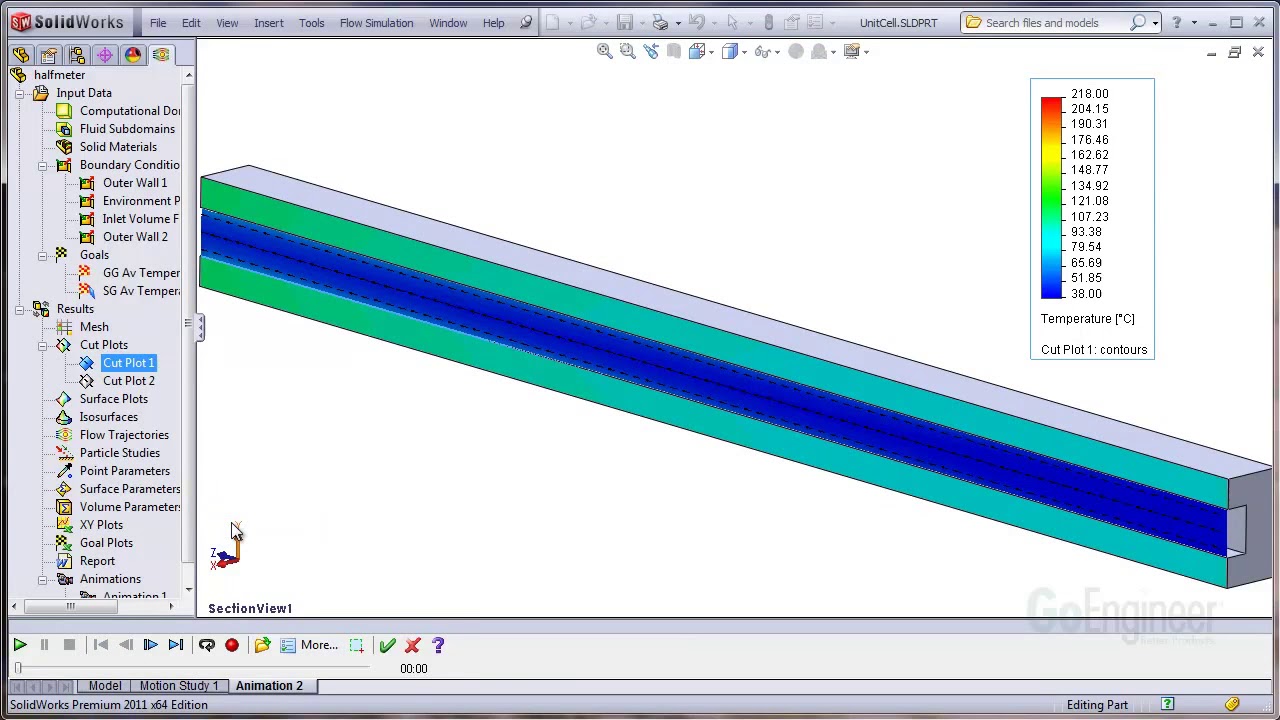Select Surface Plots in tree

pyautogui.click(x=113, y=399)
